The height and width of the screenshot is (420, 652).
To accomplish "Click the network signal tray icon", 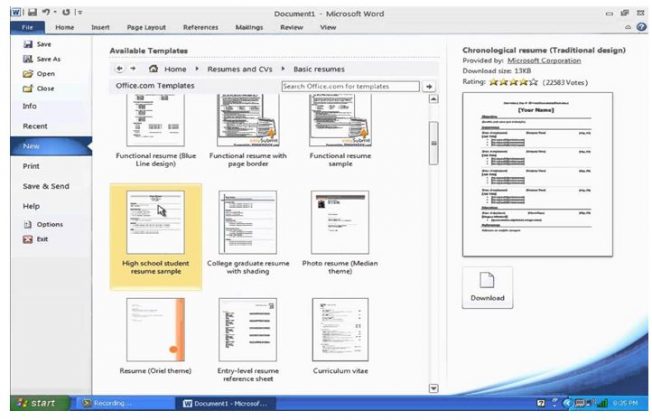I will tap(602, 403).
